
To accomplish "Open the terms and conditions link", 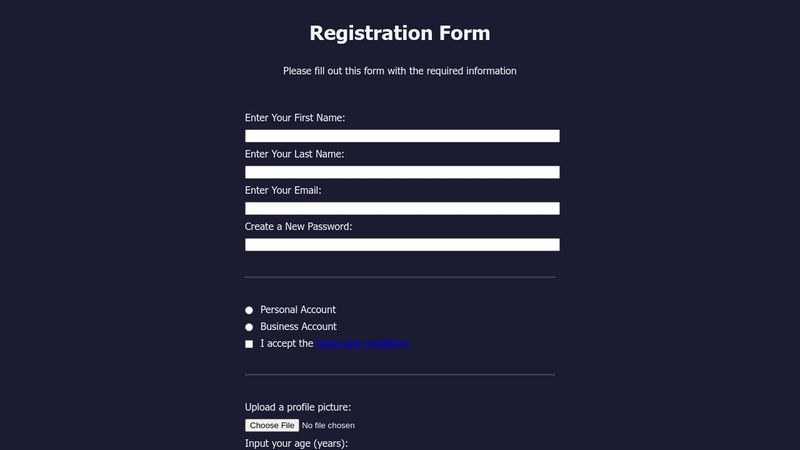I will point(362,344).
